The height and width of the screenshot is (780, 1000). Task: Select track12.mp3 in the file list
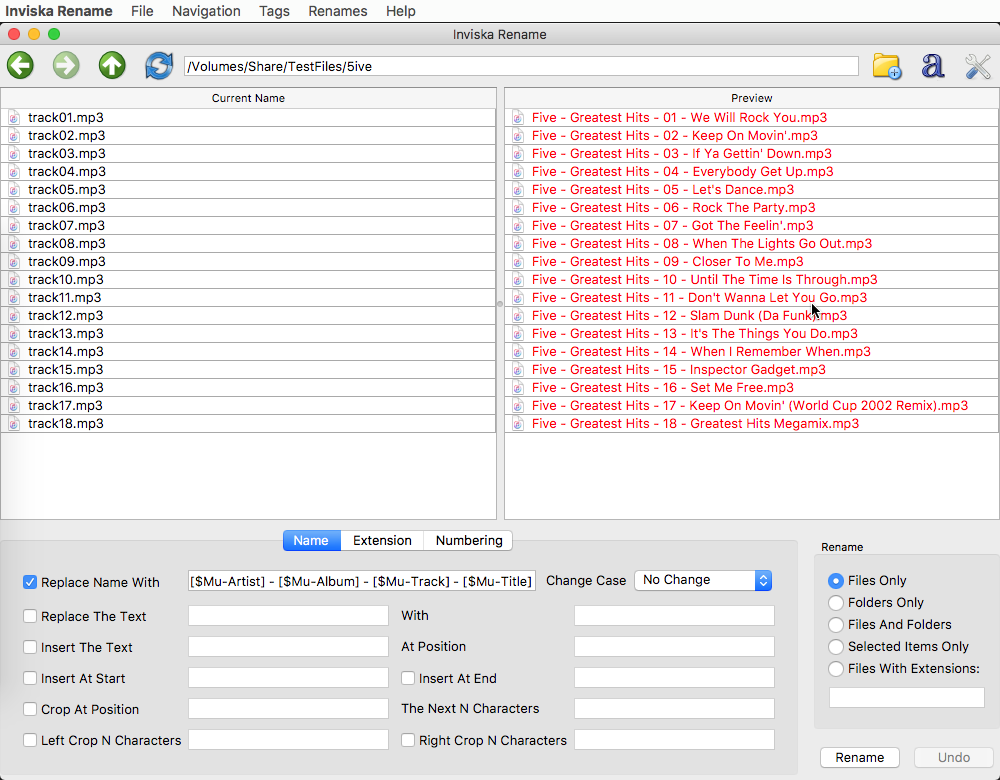pos(248,316)
